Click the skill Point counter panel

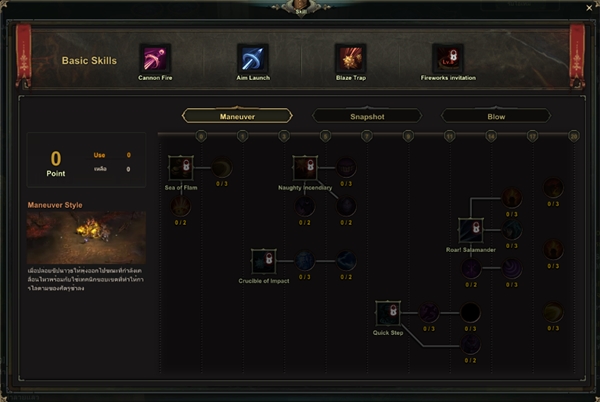point(86,160)
